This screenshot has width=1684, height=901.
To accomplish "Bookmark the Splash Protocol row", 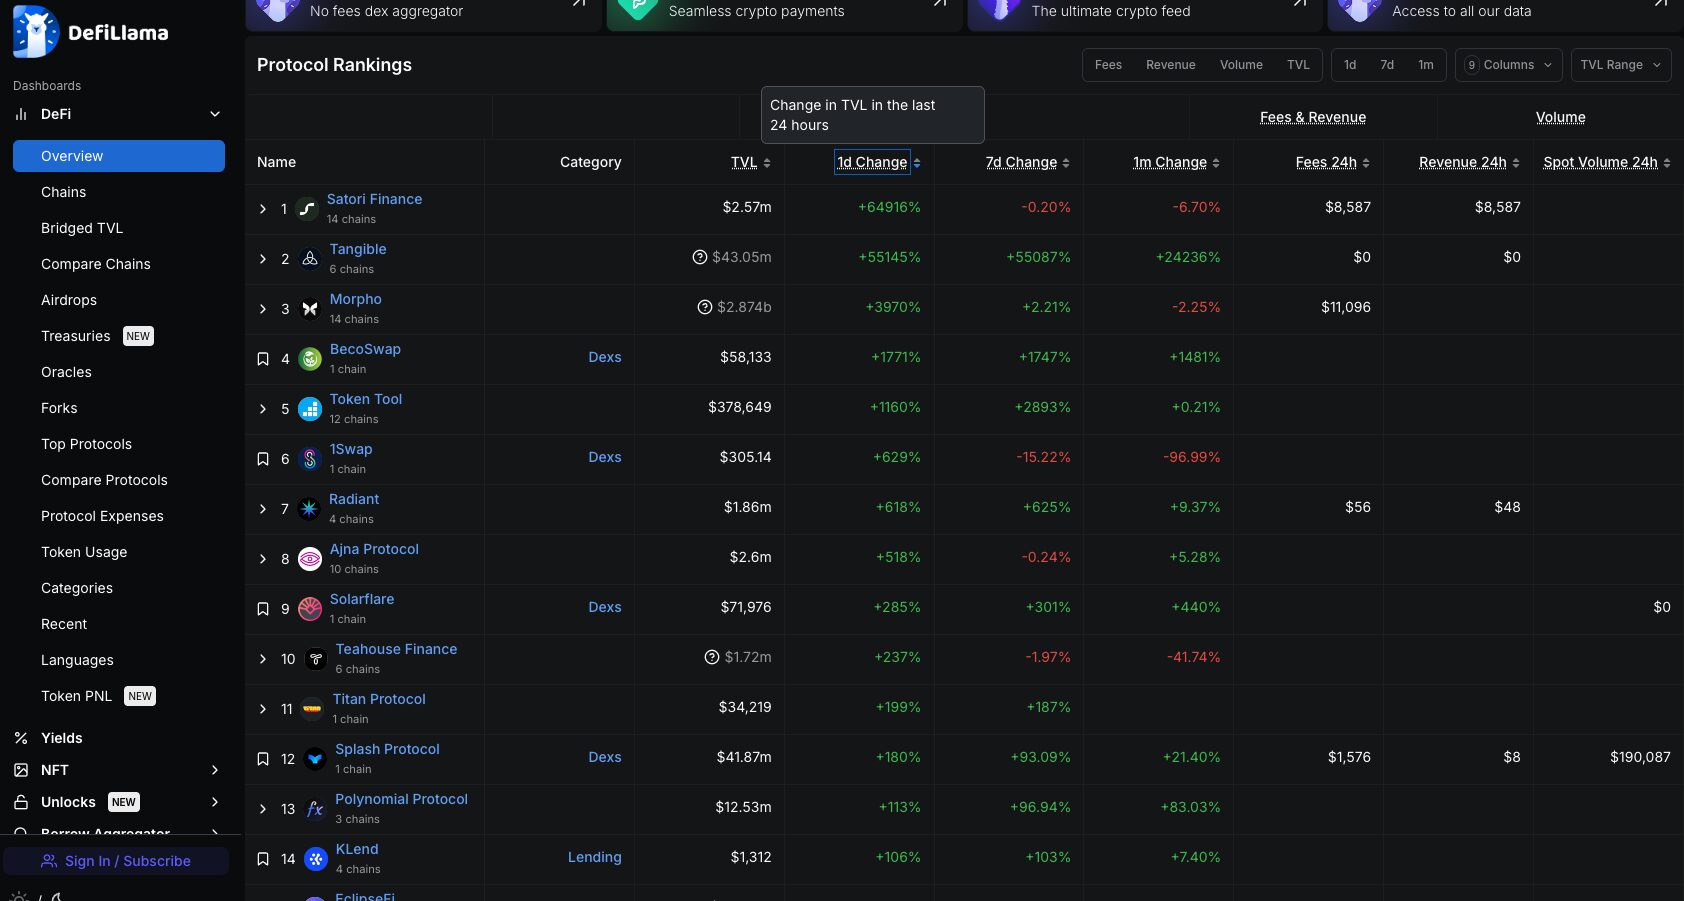I will click(263, 759).
